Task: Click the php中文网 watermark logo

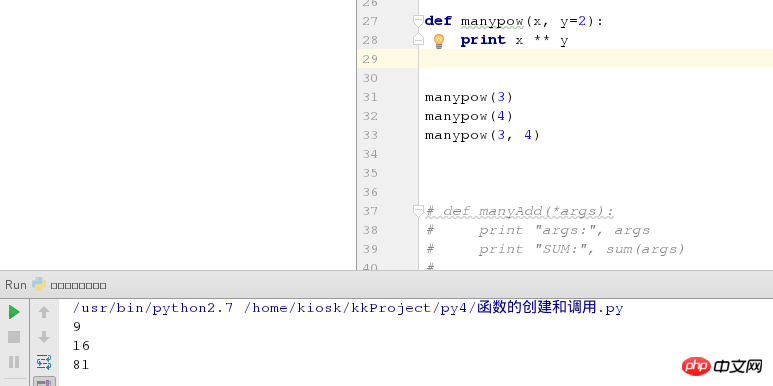Action: click(x=723, y=366)
